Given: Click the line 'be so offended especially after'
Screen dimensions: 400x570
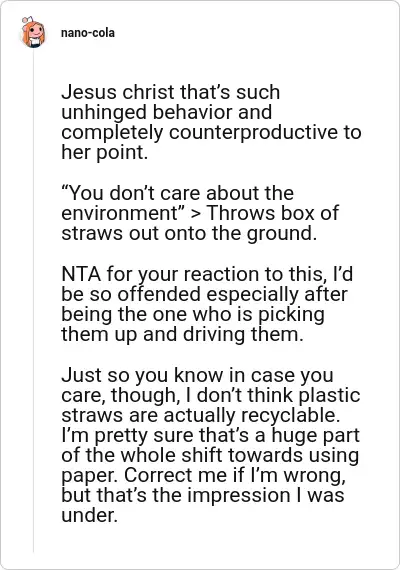Looking at the screenshot, I should pyautogui.click(x=204, y=294).
